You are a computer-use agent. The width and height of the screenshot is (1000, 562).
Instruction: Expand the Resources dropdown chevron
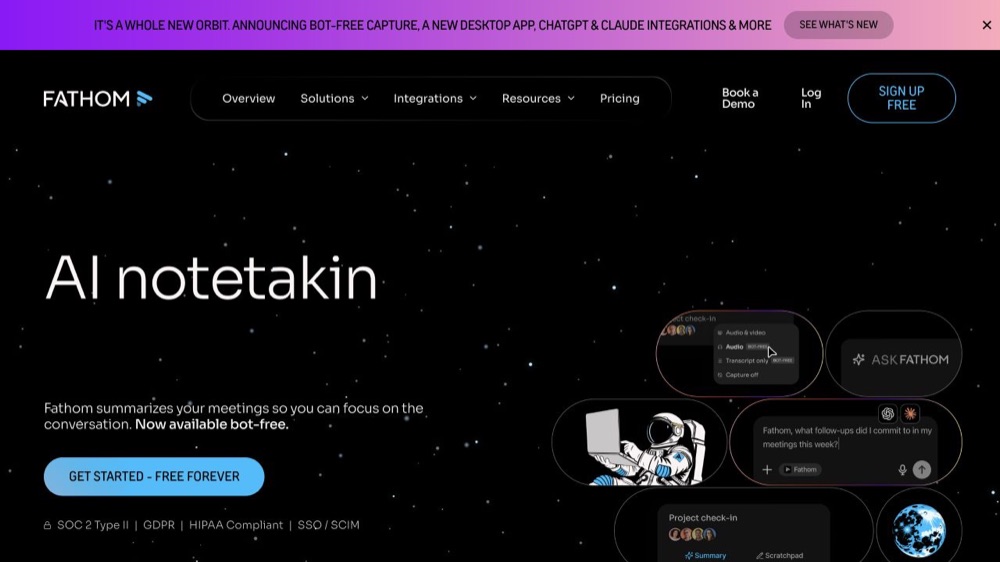tap(571, 98)
